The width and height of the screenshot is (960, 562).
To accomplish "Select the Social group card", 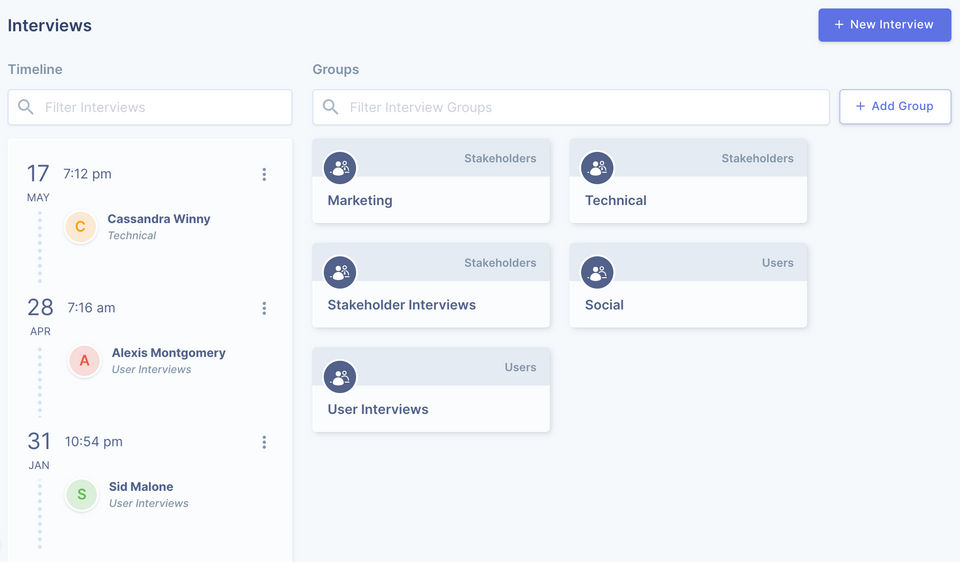I will [688, 305].
